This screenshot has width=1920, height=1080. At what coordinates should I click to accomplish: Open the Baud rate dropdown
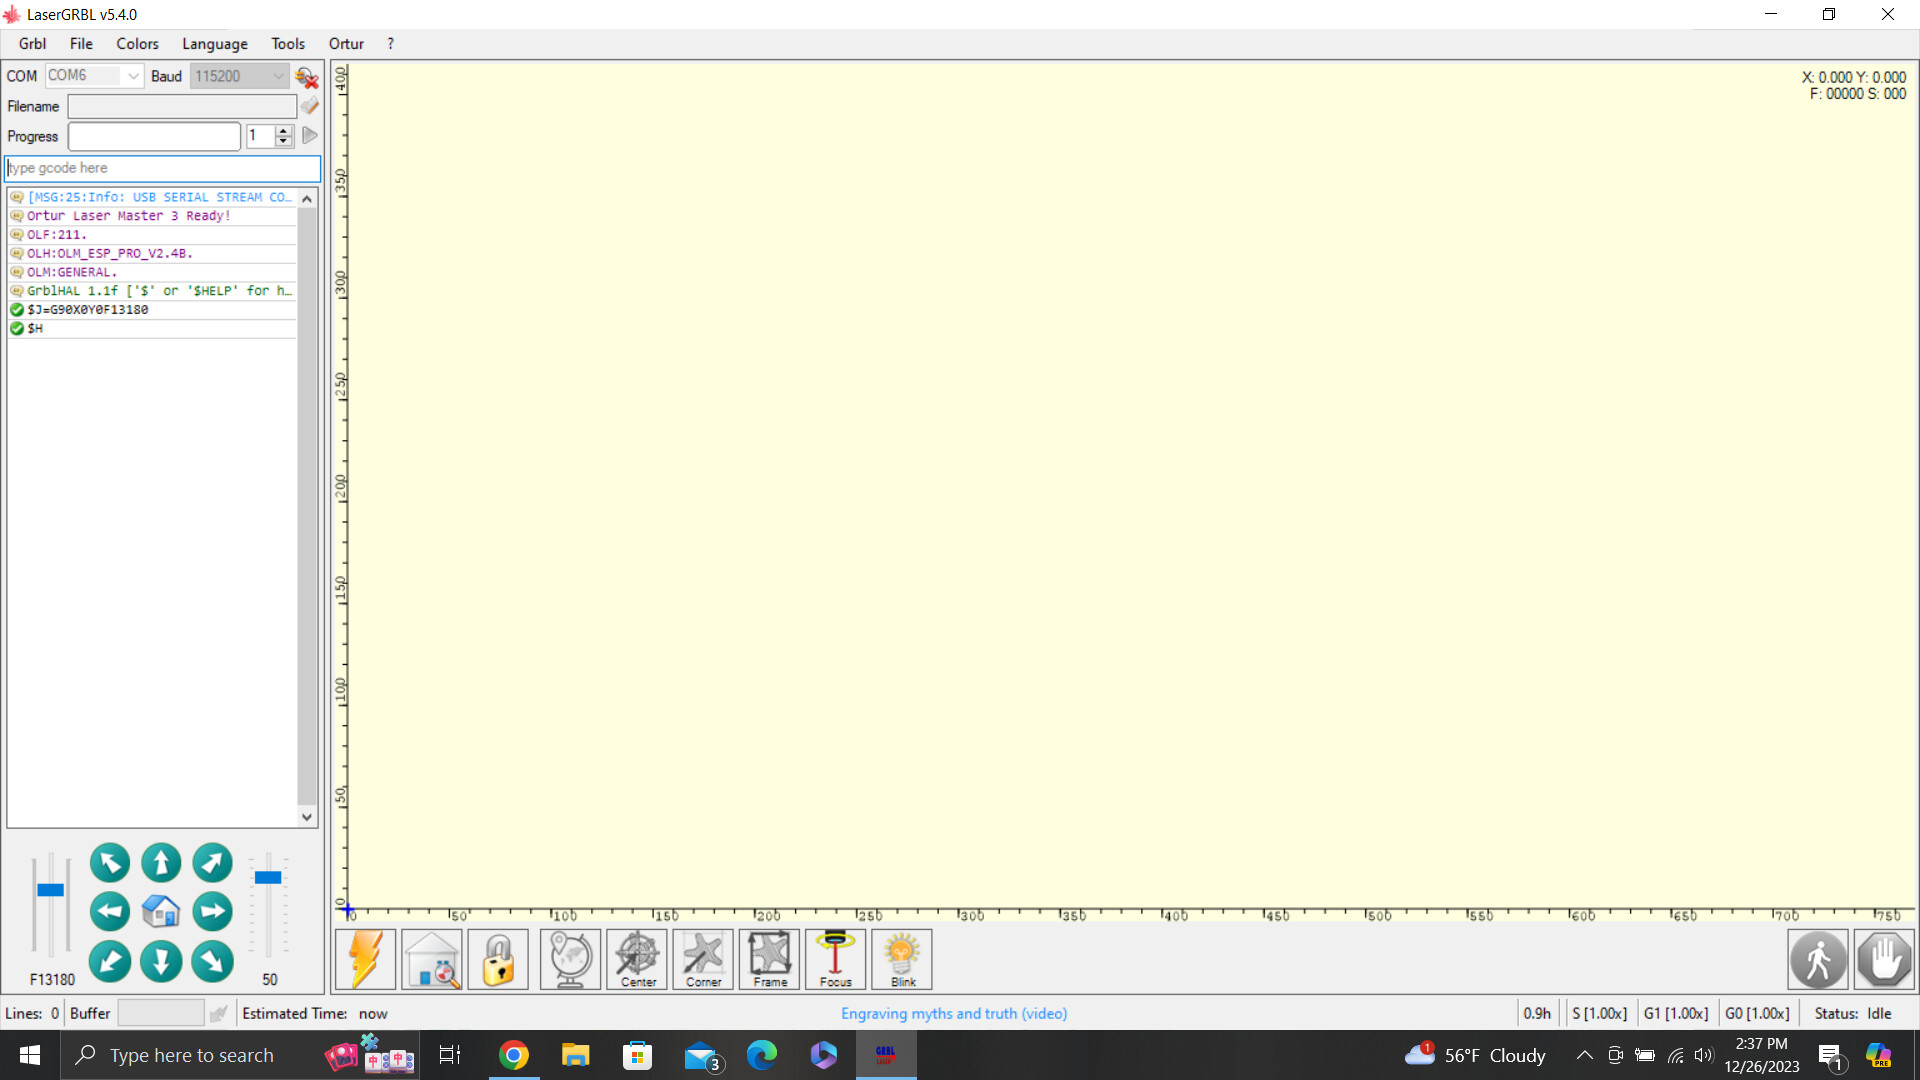[x=278, y=76]
